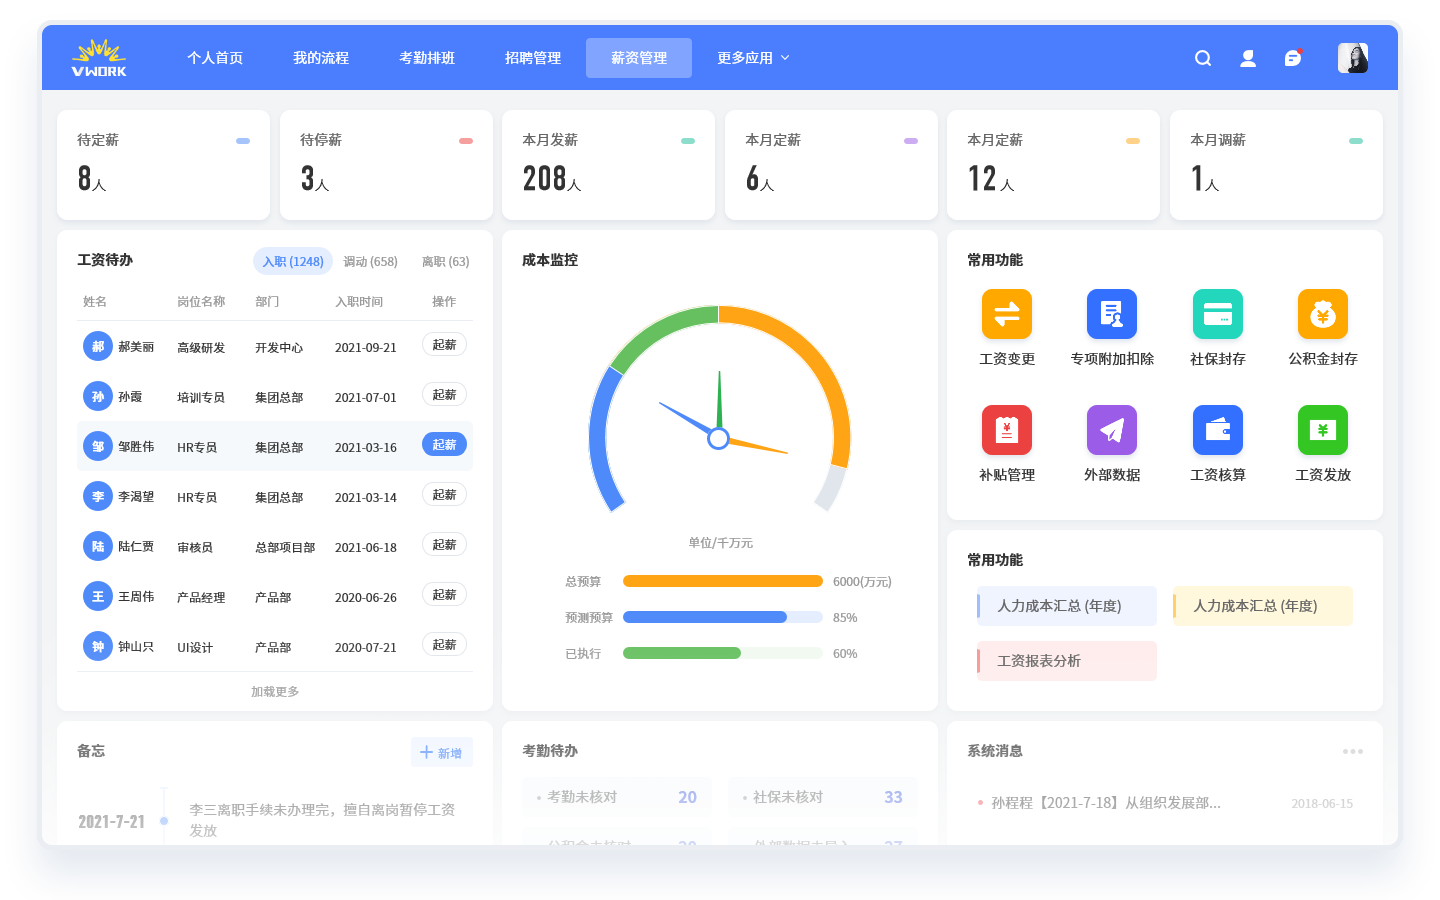Image resolution: width=1440 pixels, height=900 pixels.
Task: Open the messages icon with red dot
Action: tap(1293, 58)
